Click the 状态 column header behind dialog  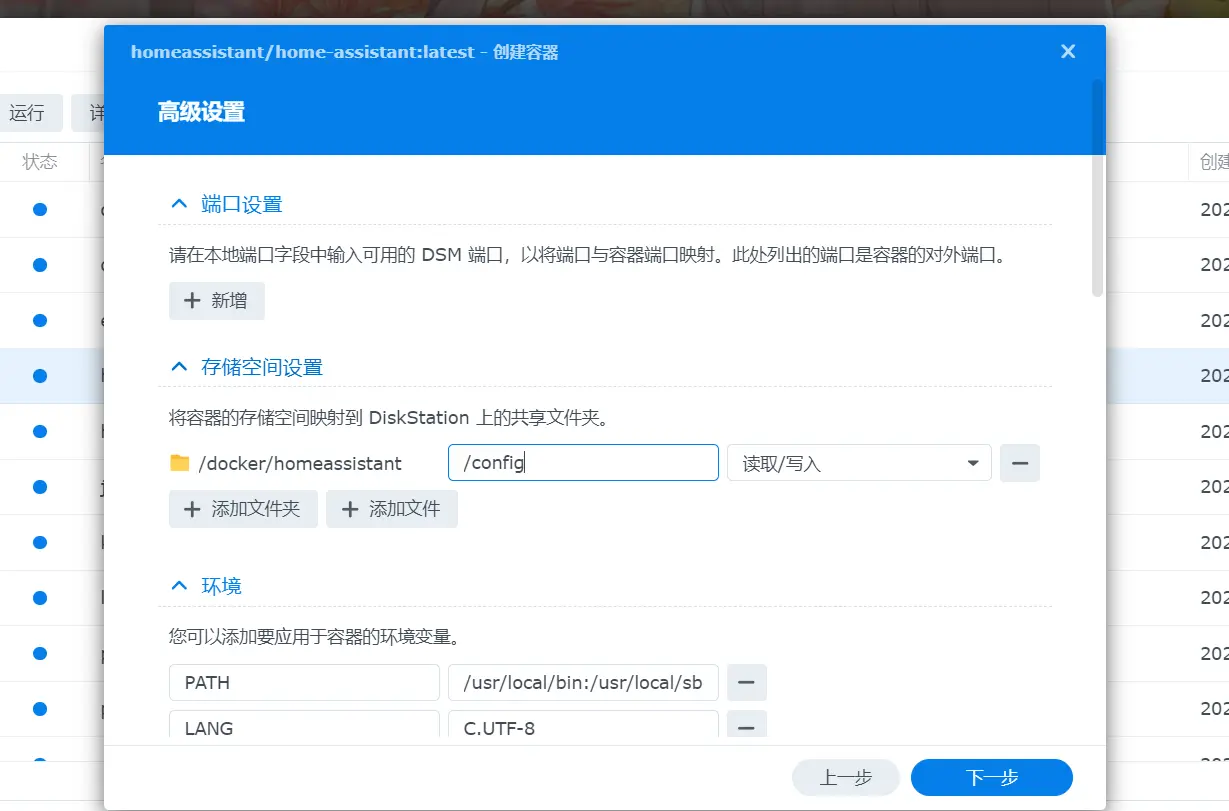40,162
